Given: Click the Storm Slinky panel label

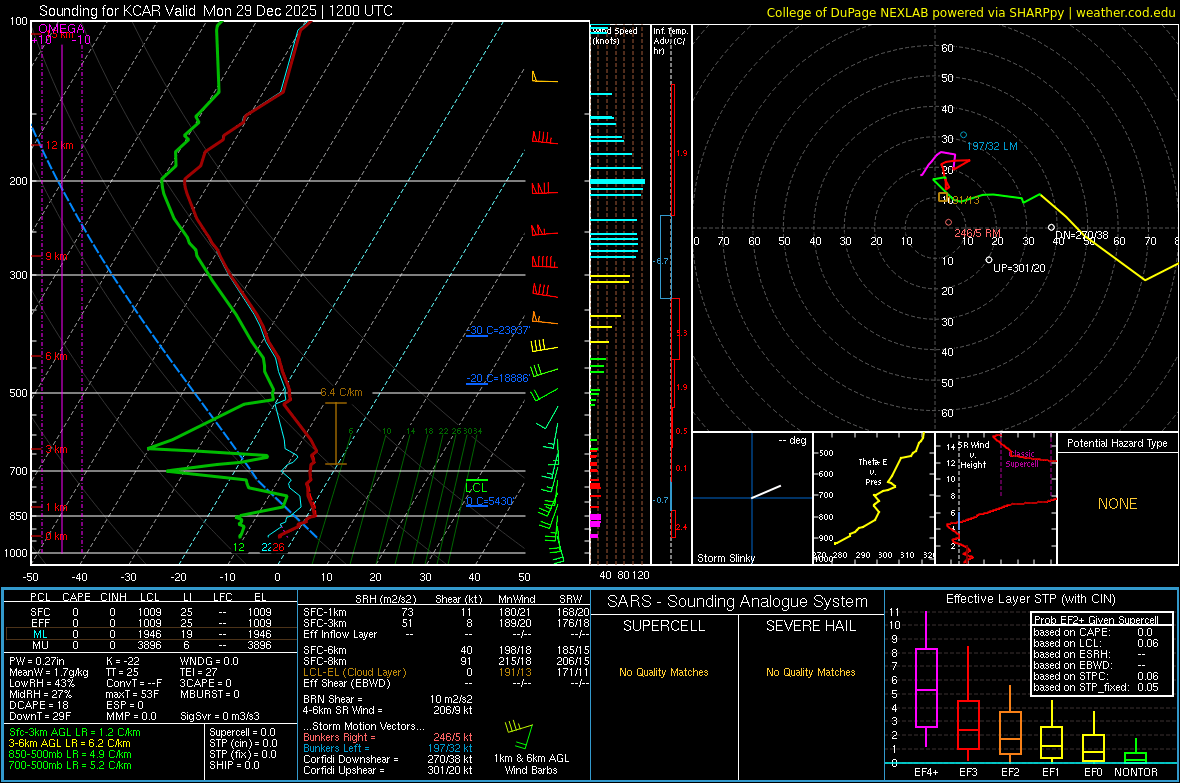Looking at the screenshot, I should 725,558.
